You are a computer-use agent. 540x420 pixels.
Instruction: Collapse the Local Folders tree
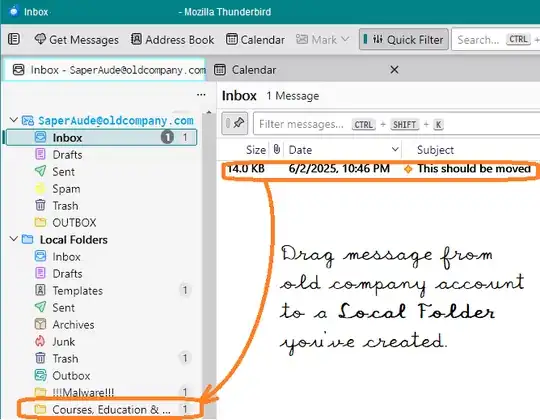point(13,239)
